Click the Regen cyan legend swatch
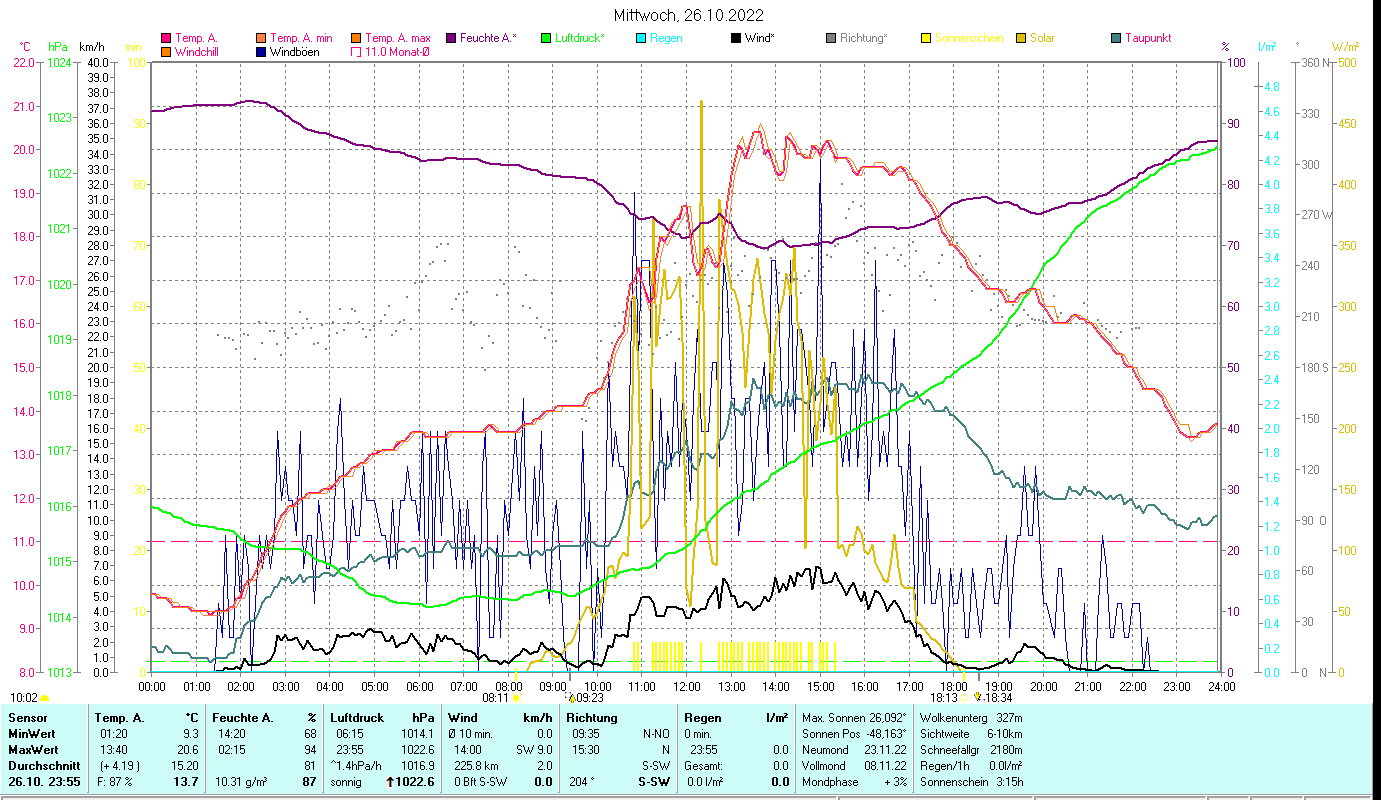1381x800 pixels. [x=640, y=38]
